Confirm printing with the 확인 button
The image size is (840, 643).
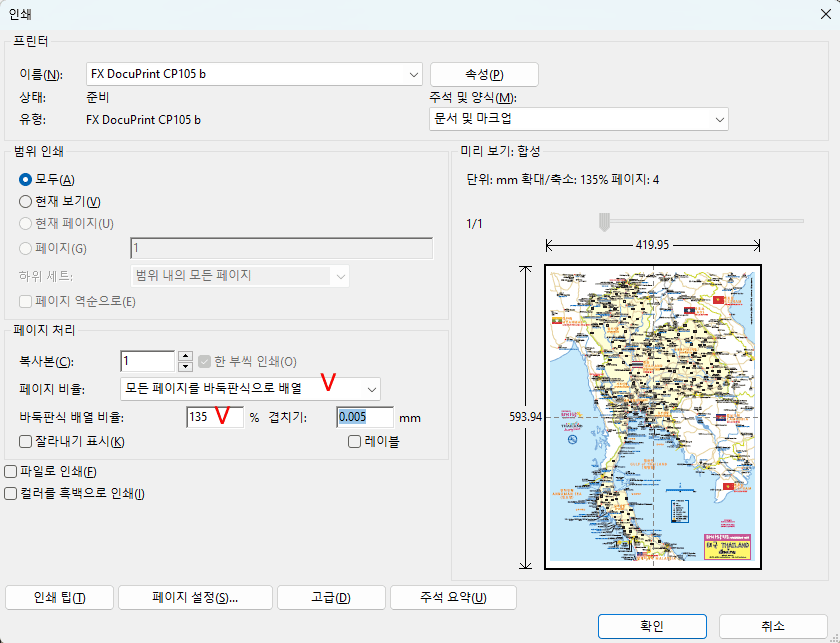[652, 626]
